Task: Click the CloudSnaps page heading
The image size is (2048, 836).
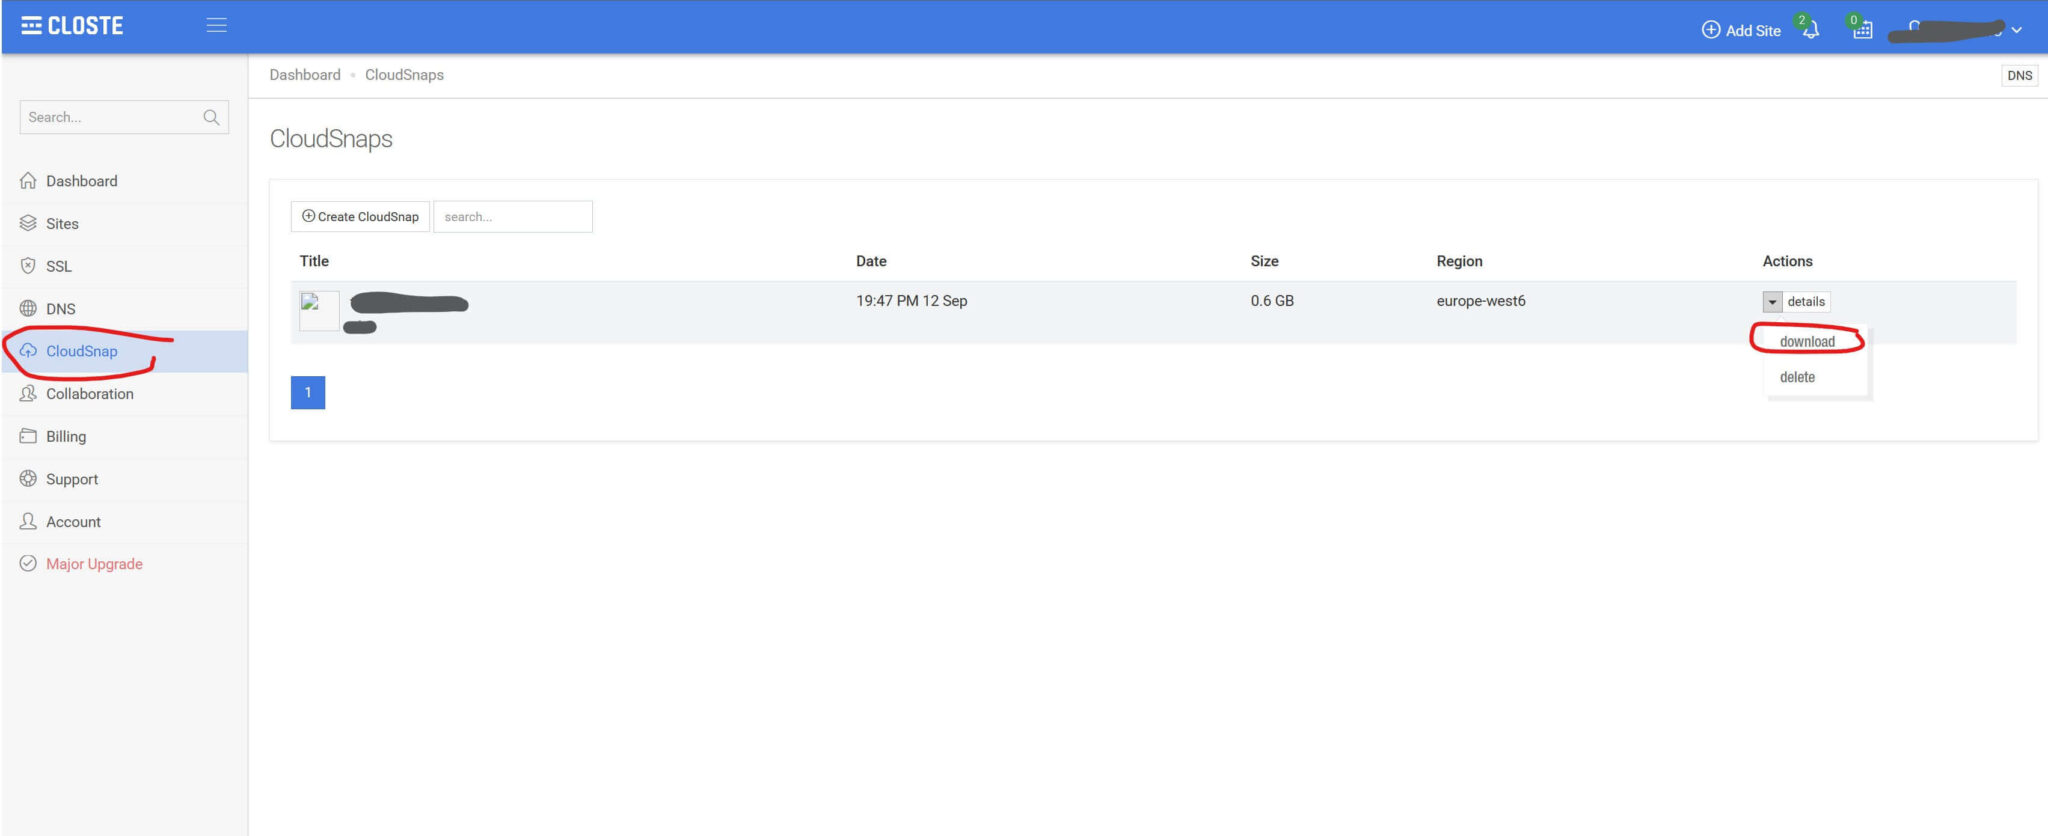Action: pos(331,139)
